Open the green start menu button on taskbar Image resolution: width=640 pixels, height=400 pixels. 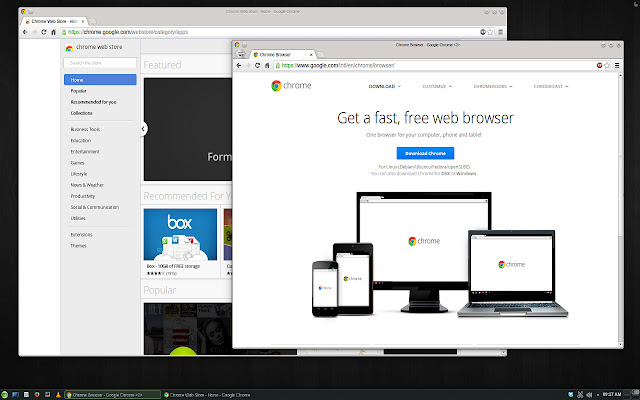(x=4, y=395)
